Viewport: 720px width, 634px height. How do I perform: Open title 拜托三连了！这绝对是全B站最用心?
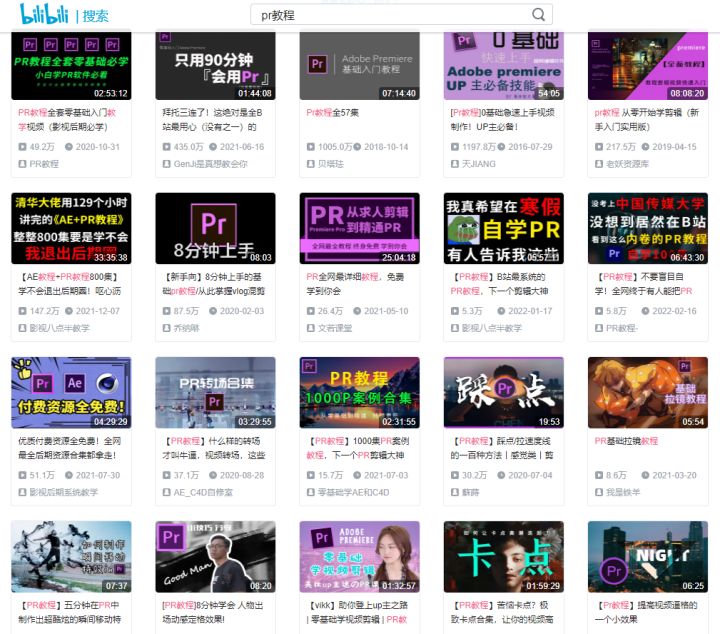pyautogui.click(x=212, y=119)
